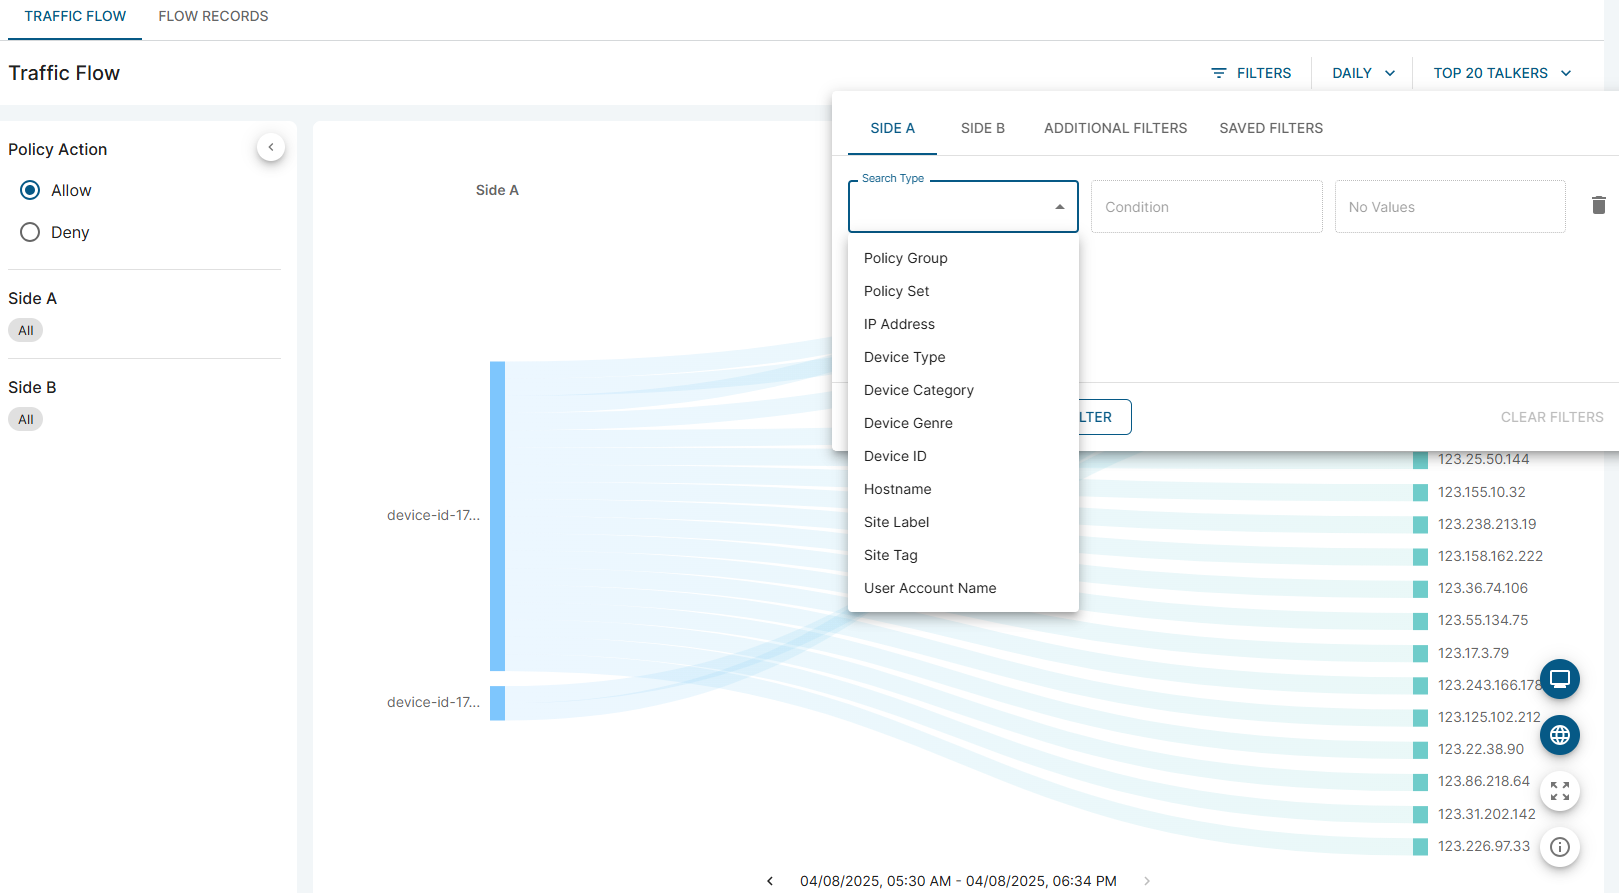Click the globe network view icon
This screenshot has height=893, width=1619.
1559,735
